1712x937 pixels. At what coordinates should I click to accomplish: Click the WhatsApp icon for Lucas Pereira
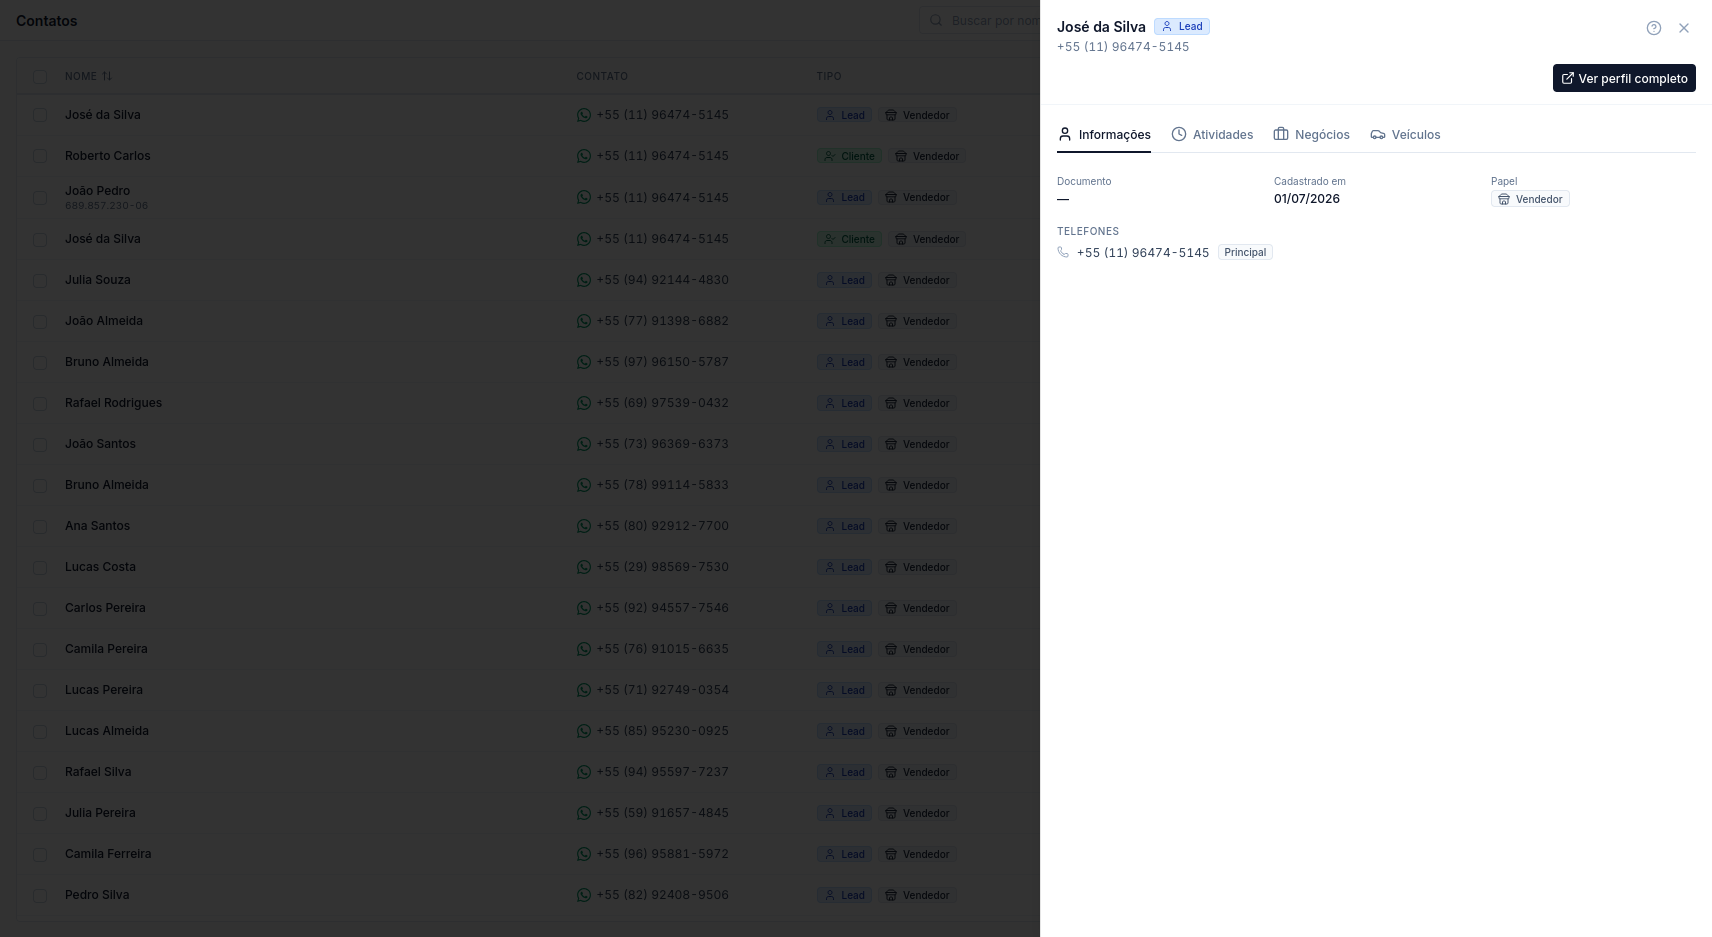tap(584, 690)
